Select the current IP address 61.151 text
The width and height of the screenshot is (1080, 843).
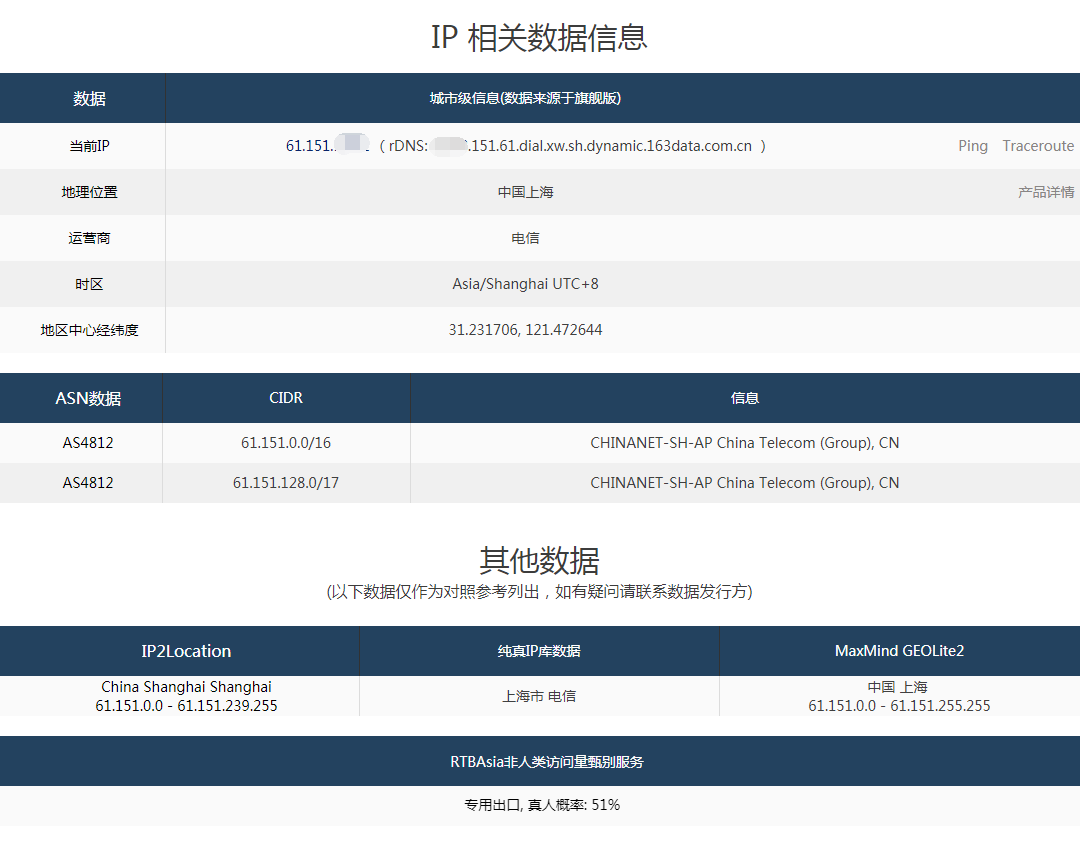click(310, 146)
